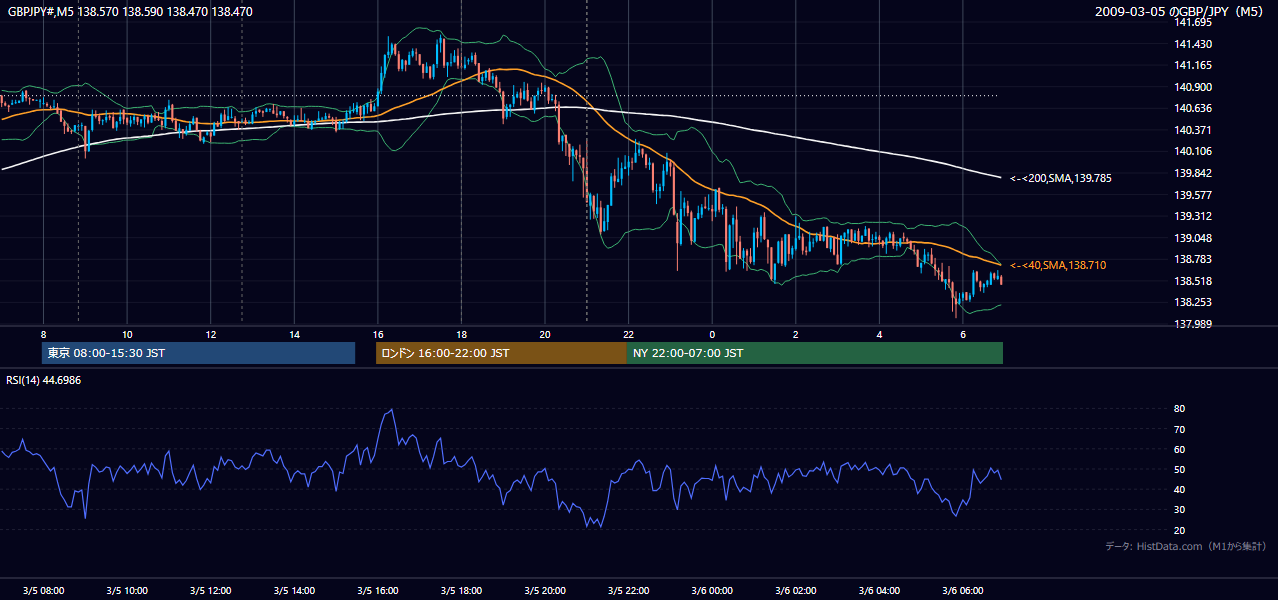
Task: Click the 3/6 00:00 date label
Action: pyautogui.click(x=712, y=591)
